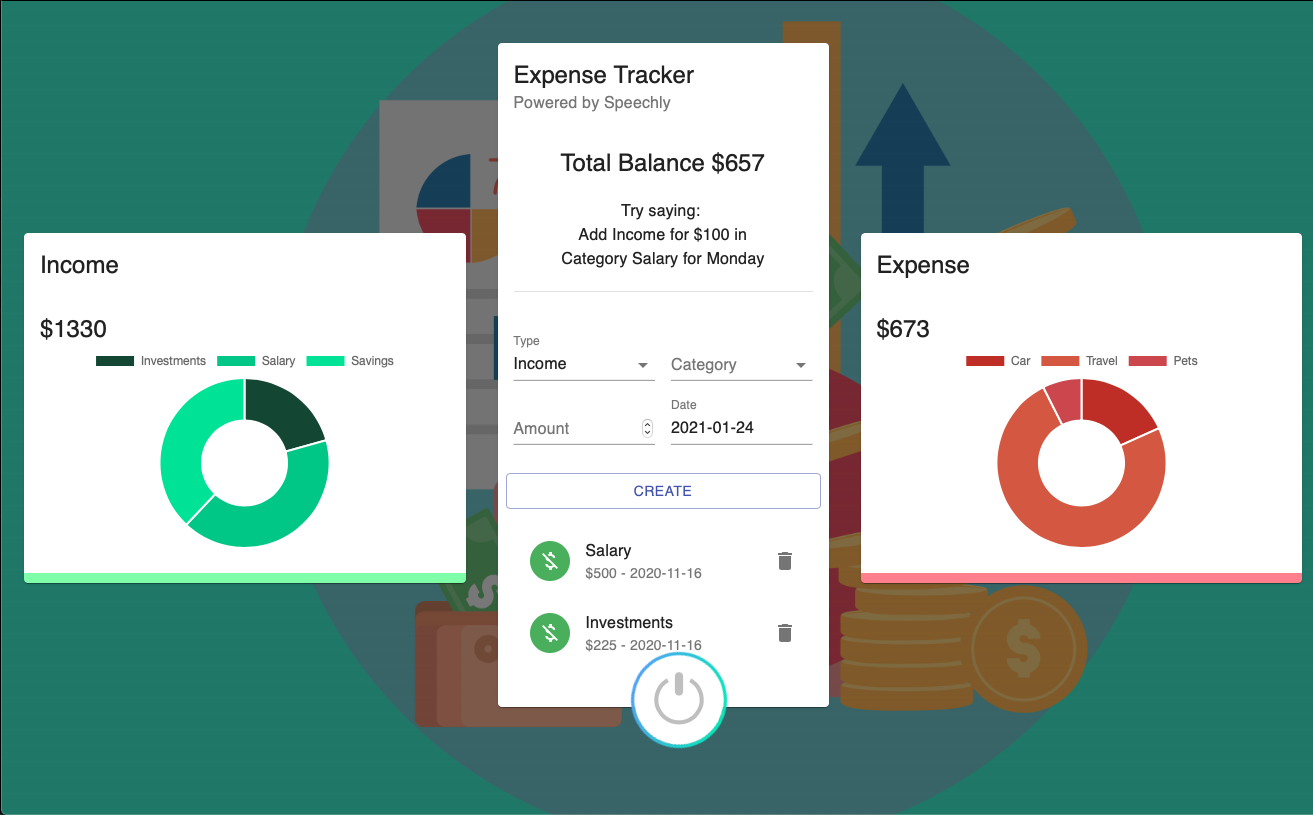The height and width of the screenshot is (815, 1313).
Task: Click the CREATE button
Action: [663, 491]
